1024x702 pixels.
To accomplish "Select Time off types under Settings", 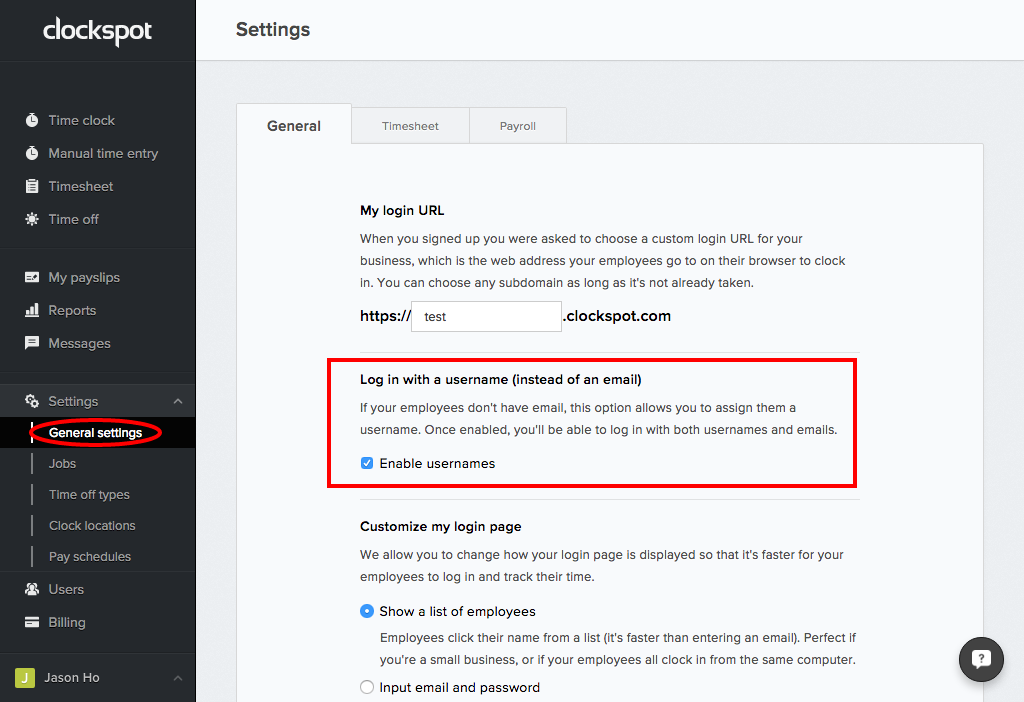I will [89, 494].
